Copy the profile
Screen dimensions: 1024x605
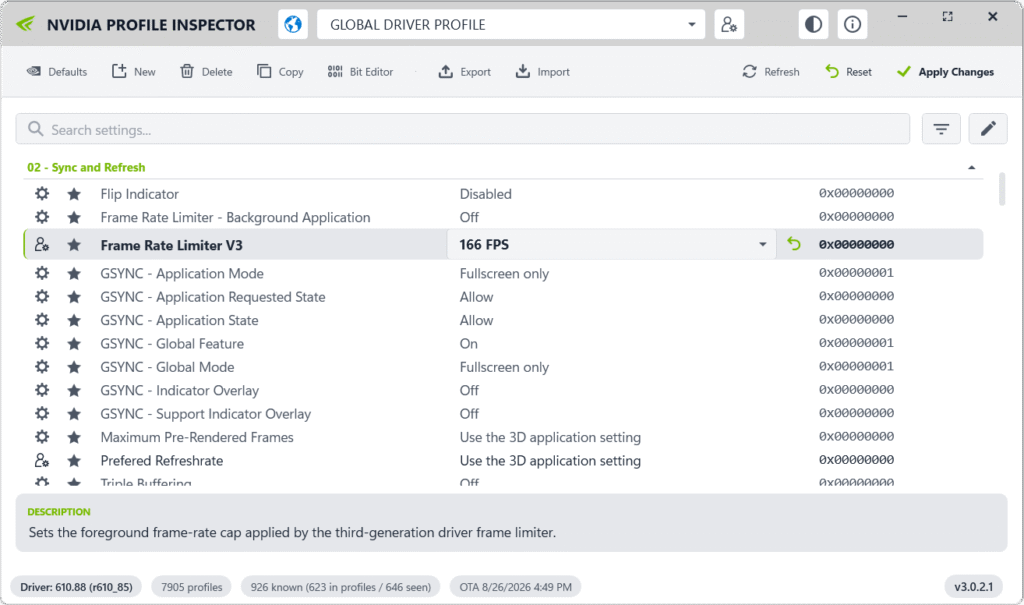(280, 72)
